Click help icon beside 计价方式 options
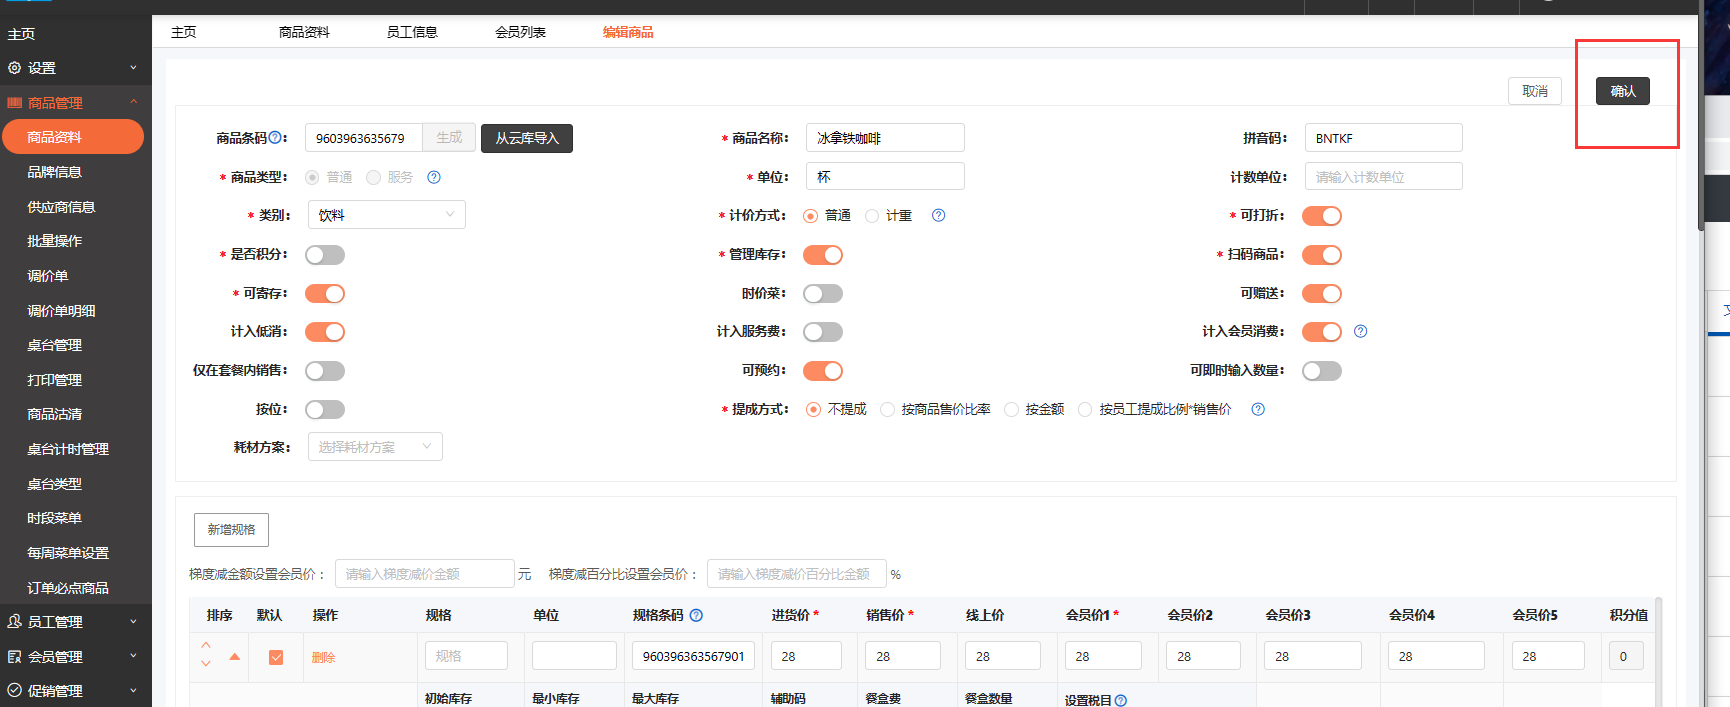This screenshot has height=707, width=1730. coord(938,215)
